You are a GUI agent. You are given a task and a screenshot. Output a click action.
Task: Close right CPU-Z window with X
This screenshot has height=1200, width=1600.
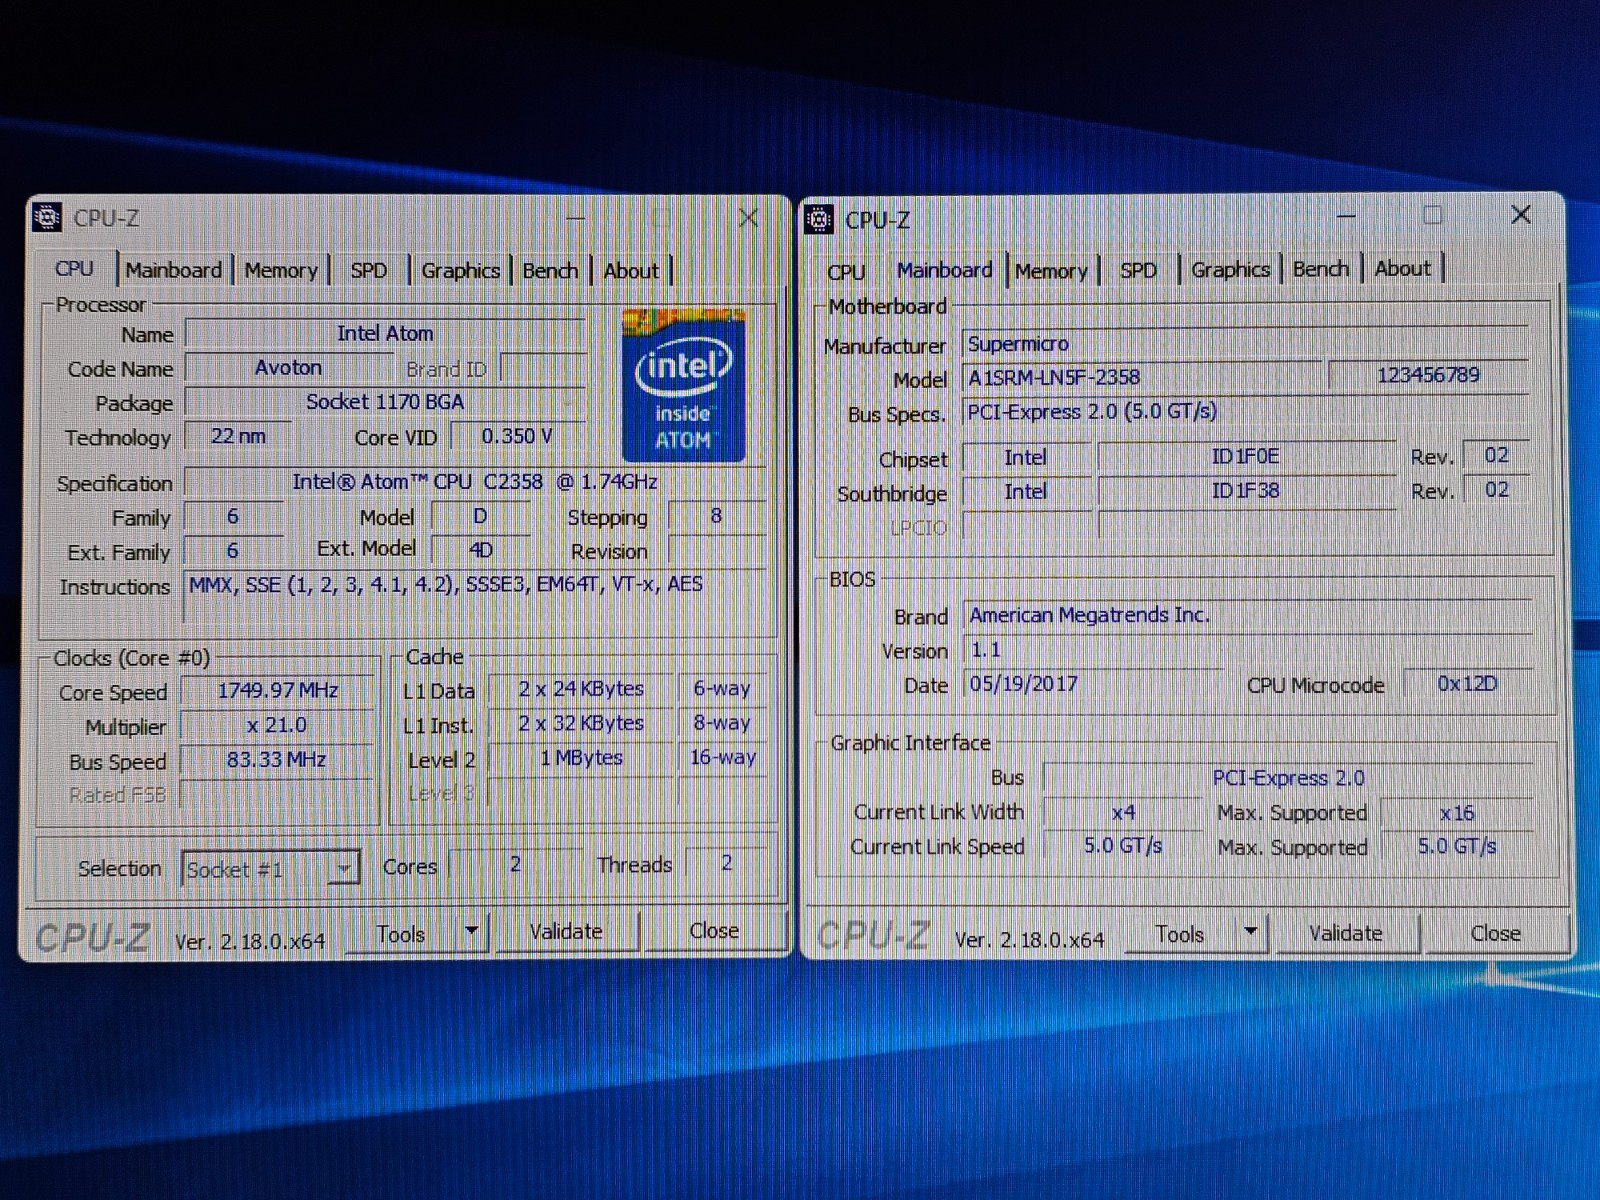(1521, 214)
